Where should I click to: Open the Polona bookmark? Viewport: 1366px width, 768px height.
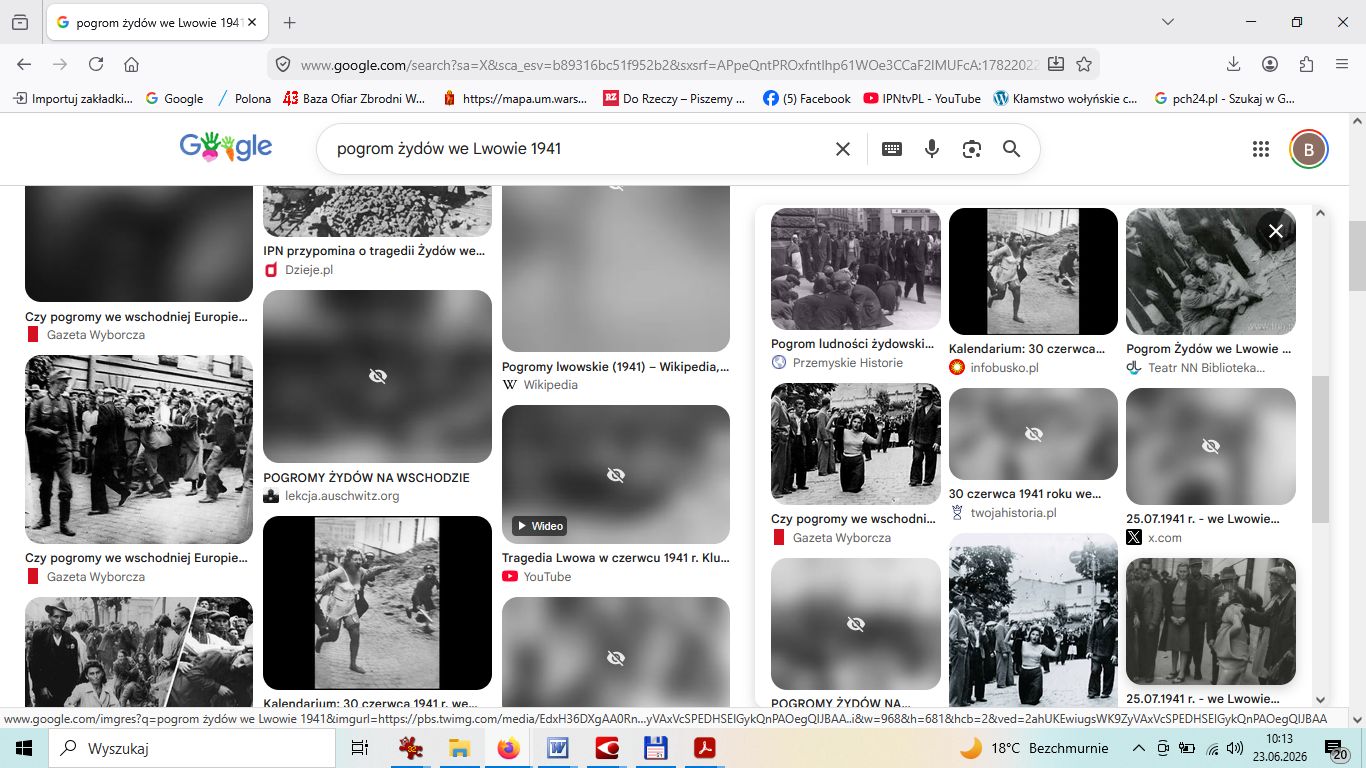coord(244,99)
